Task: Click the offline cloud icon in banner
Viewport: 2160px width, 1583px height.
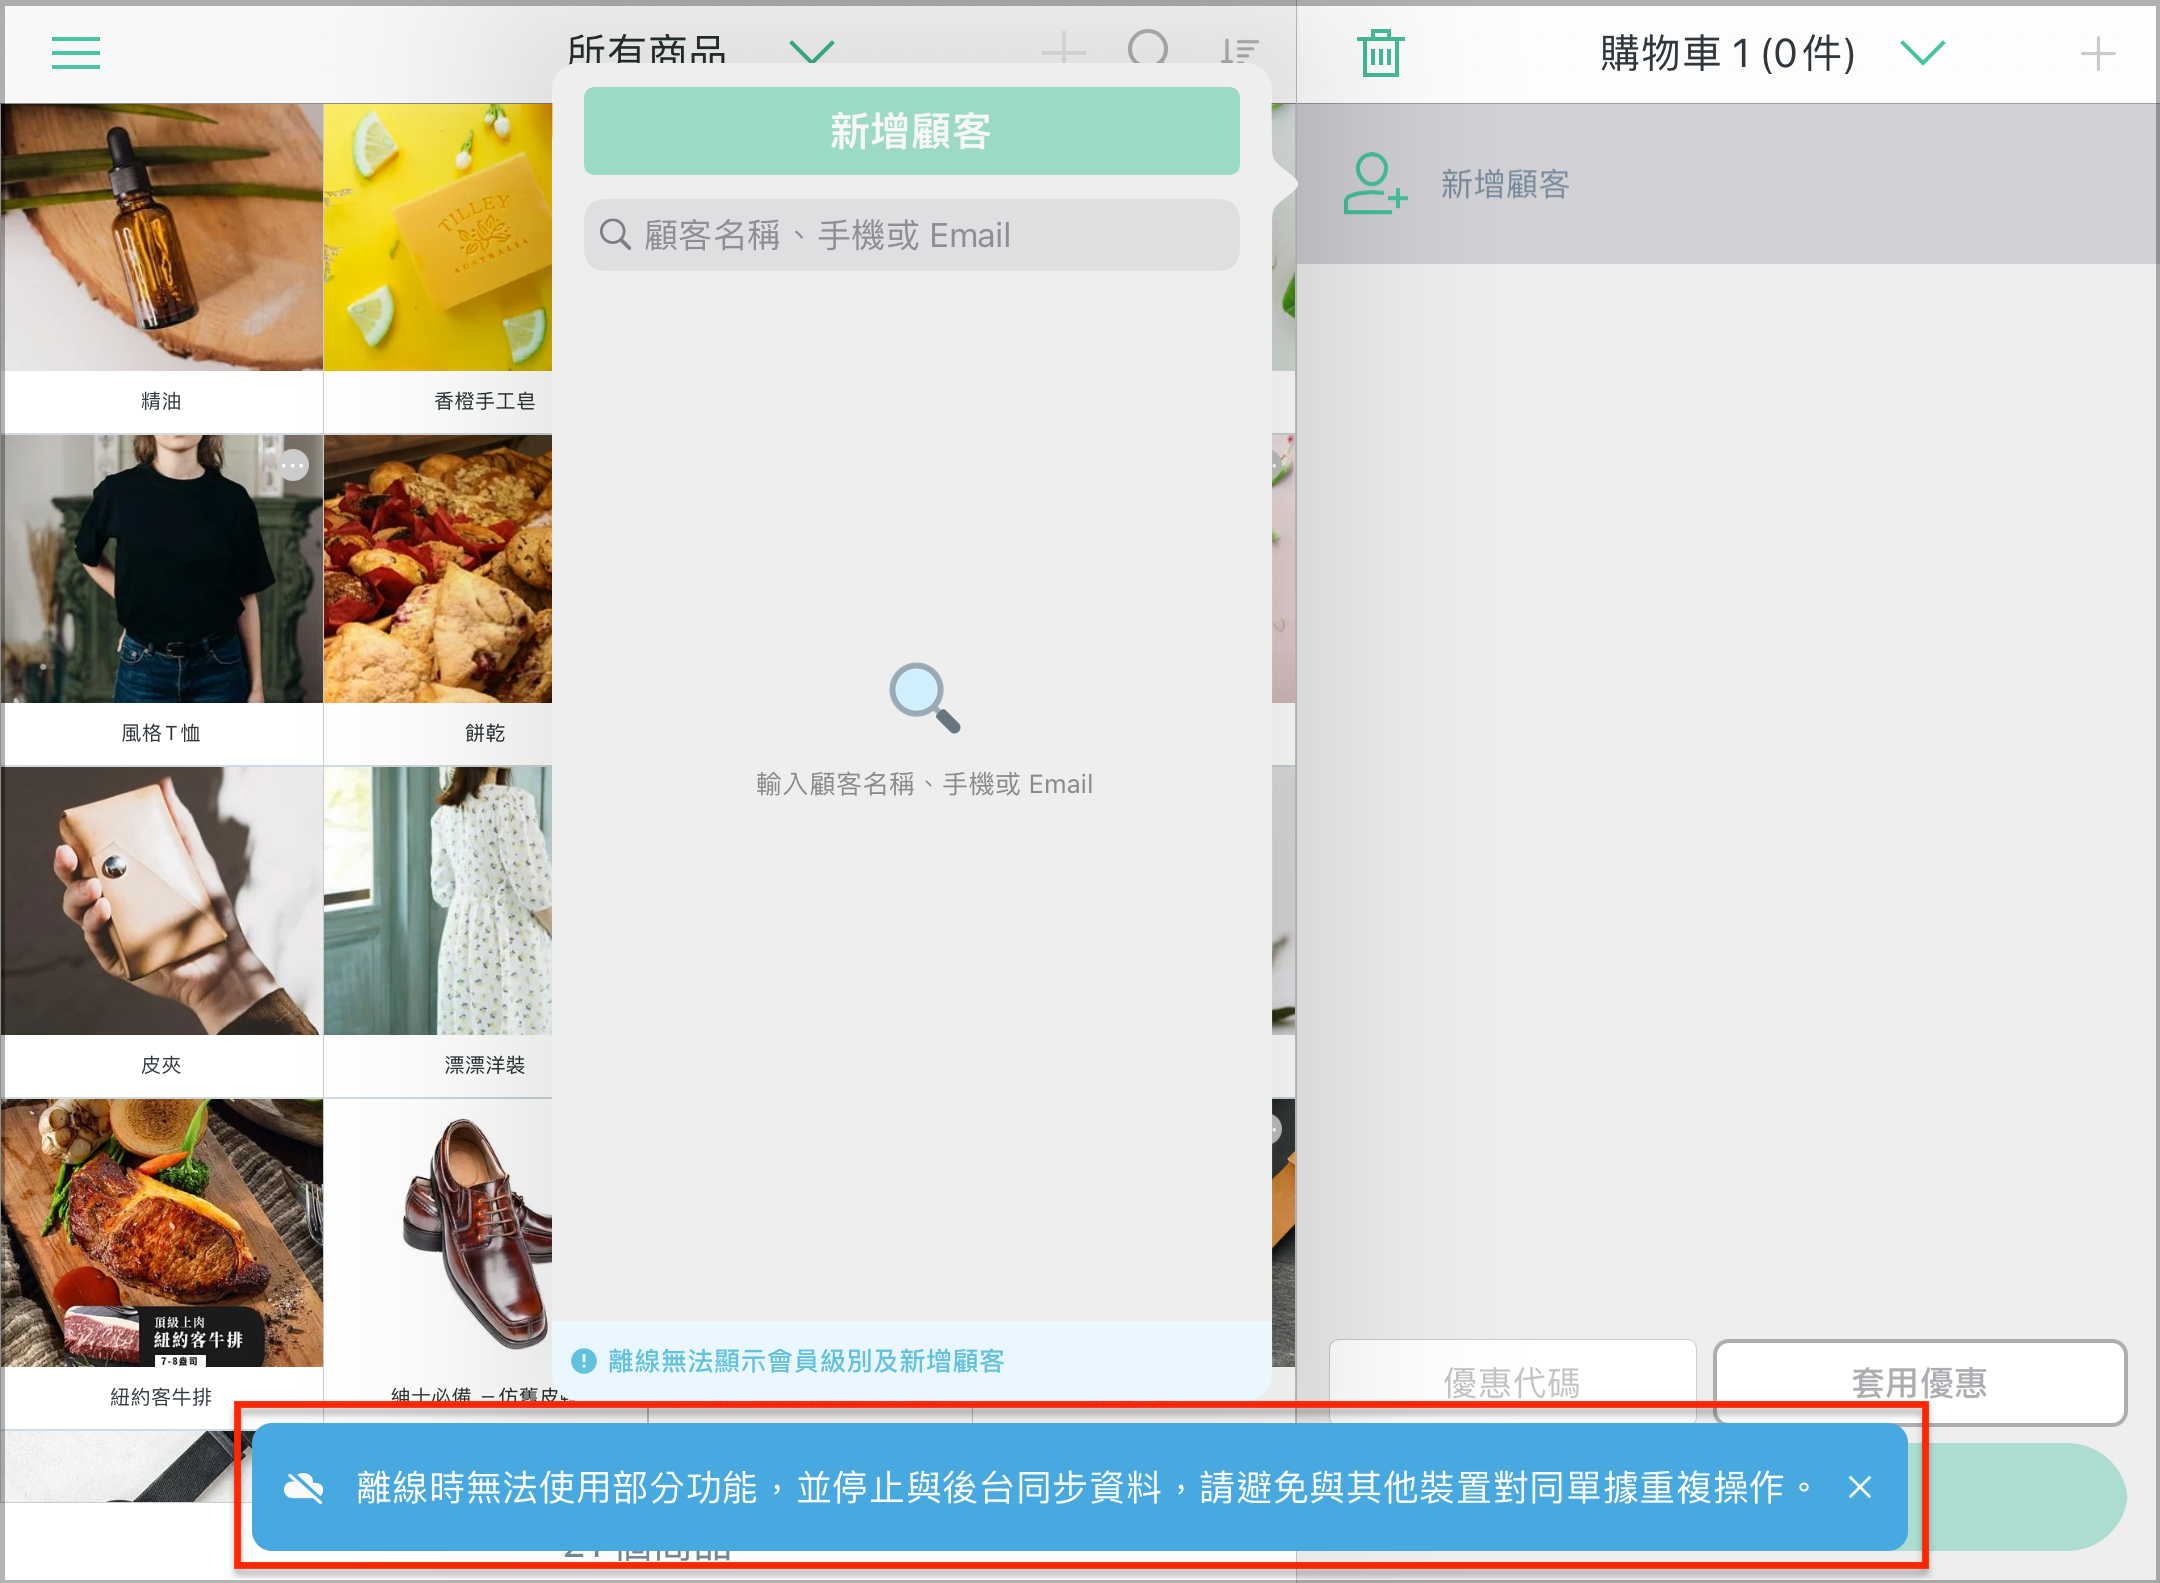Action: pos(303,1487)
